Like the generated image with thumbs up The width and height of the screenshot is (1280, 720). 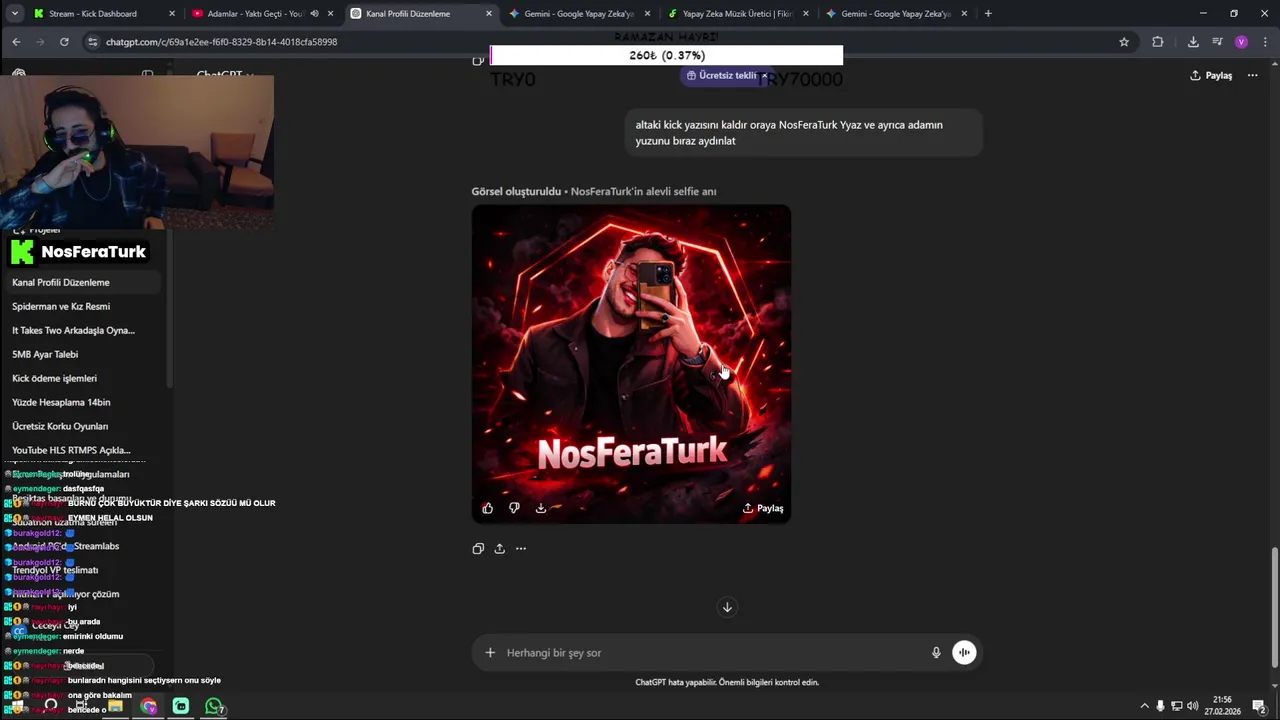487,508
